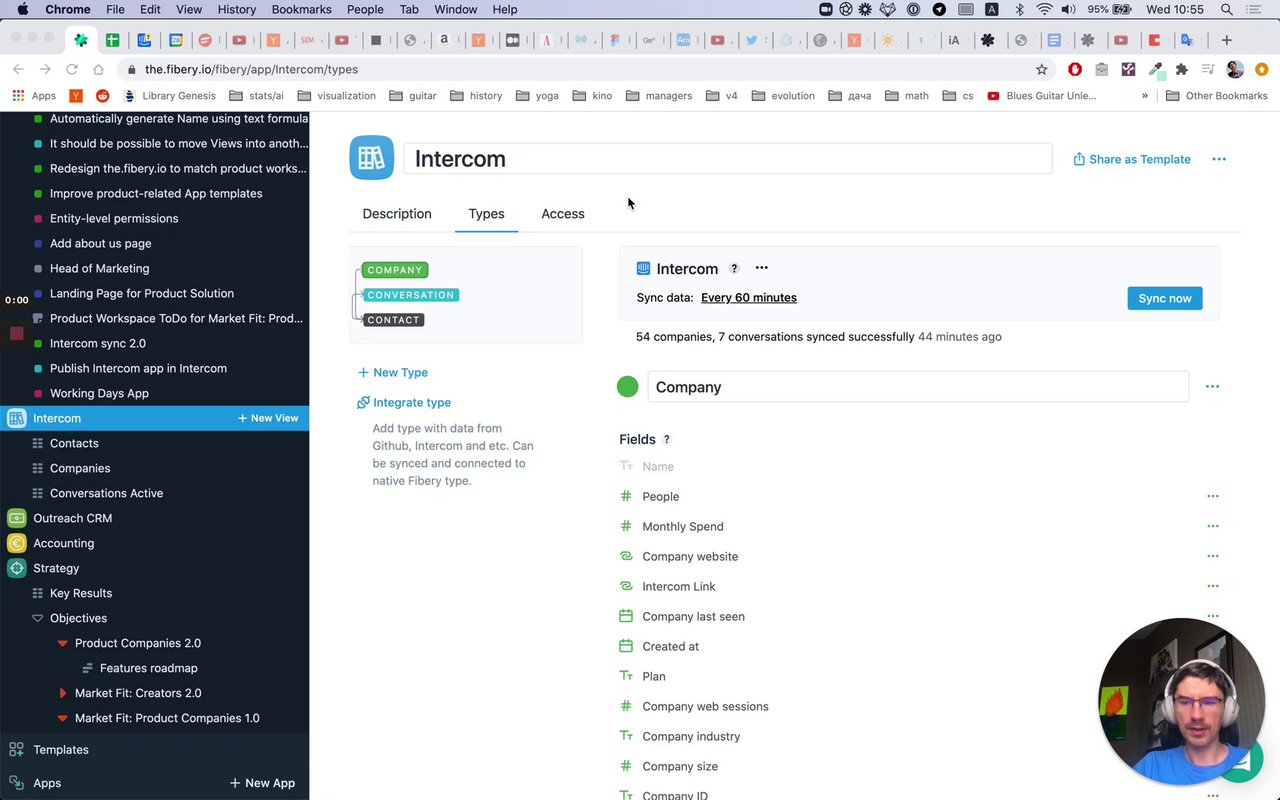The height and width of the screenshot is (800, 1280).
Task: Click the date icon of Created at field
Action: pyautogui.click(x=626, y=646)
